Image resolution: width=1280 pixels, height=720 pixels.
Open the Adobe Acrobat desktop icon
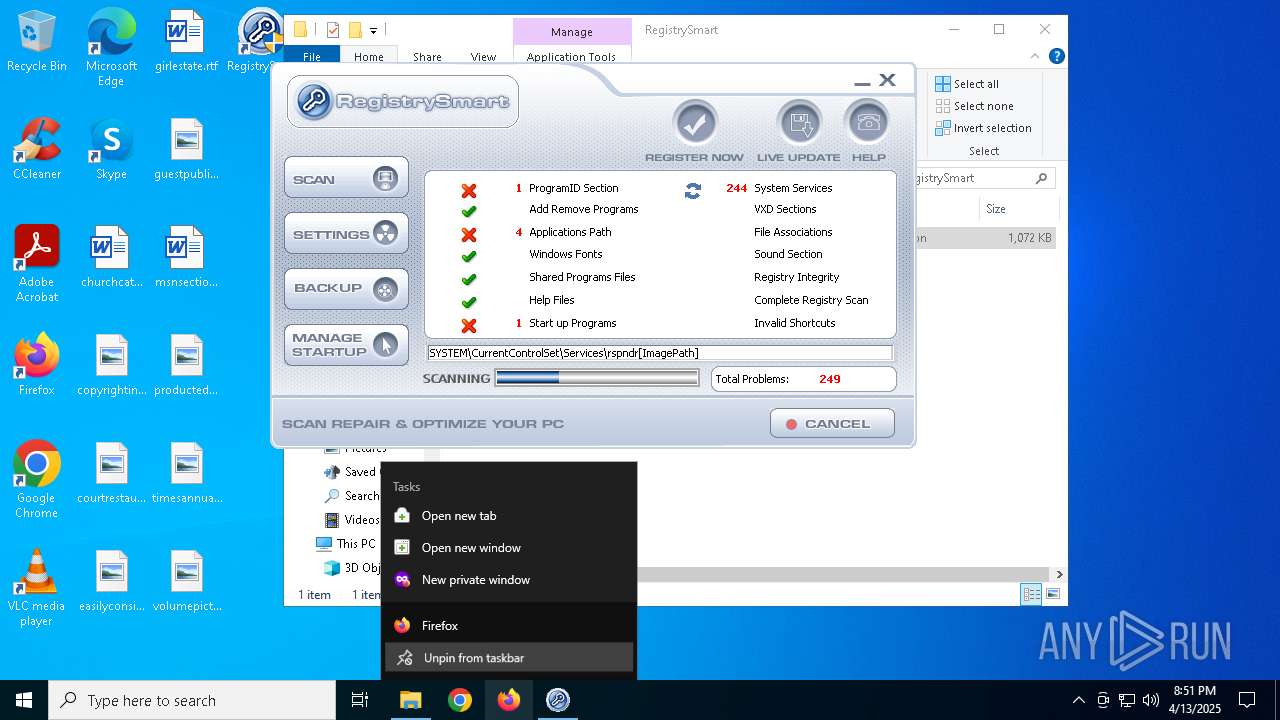click(37, 264)
